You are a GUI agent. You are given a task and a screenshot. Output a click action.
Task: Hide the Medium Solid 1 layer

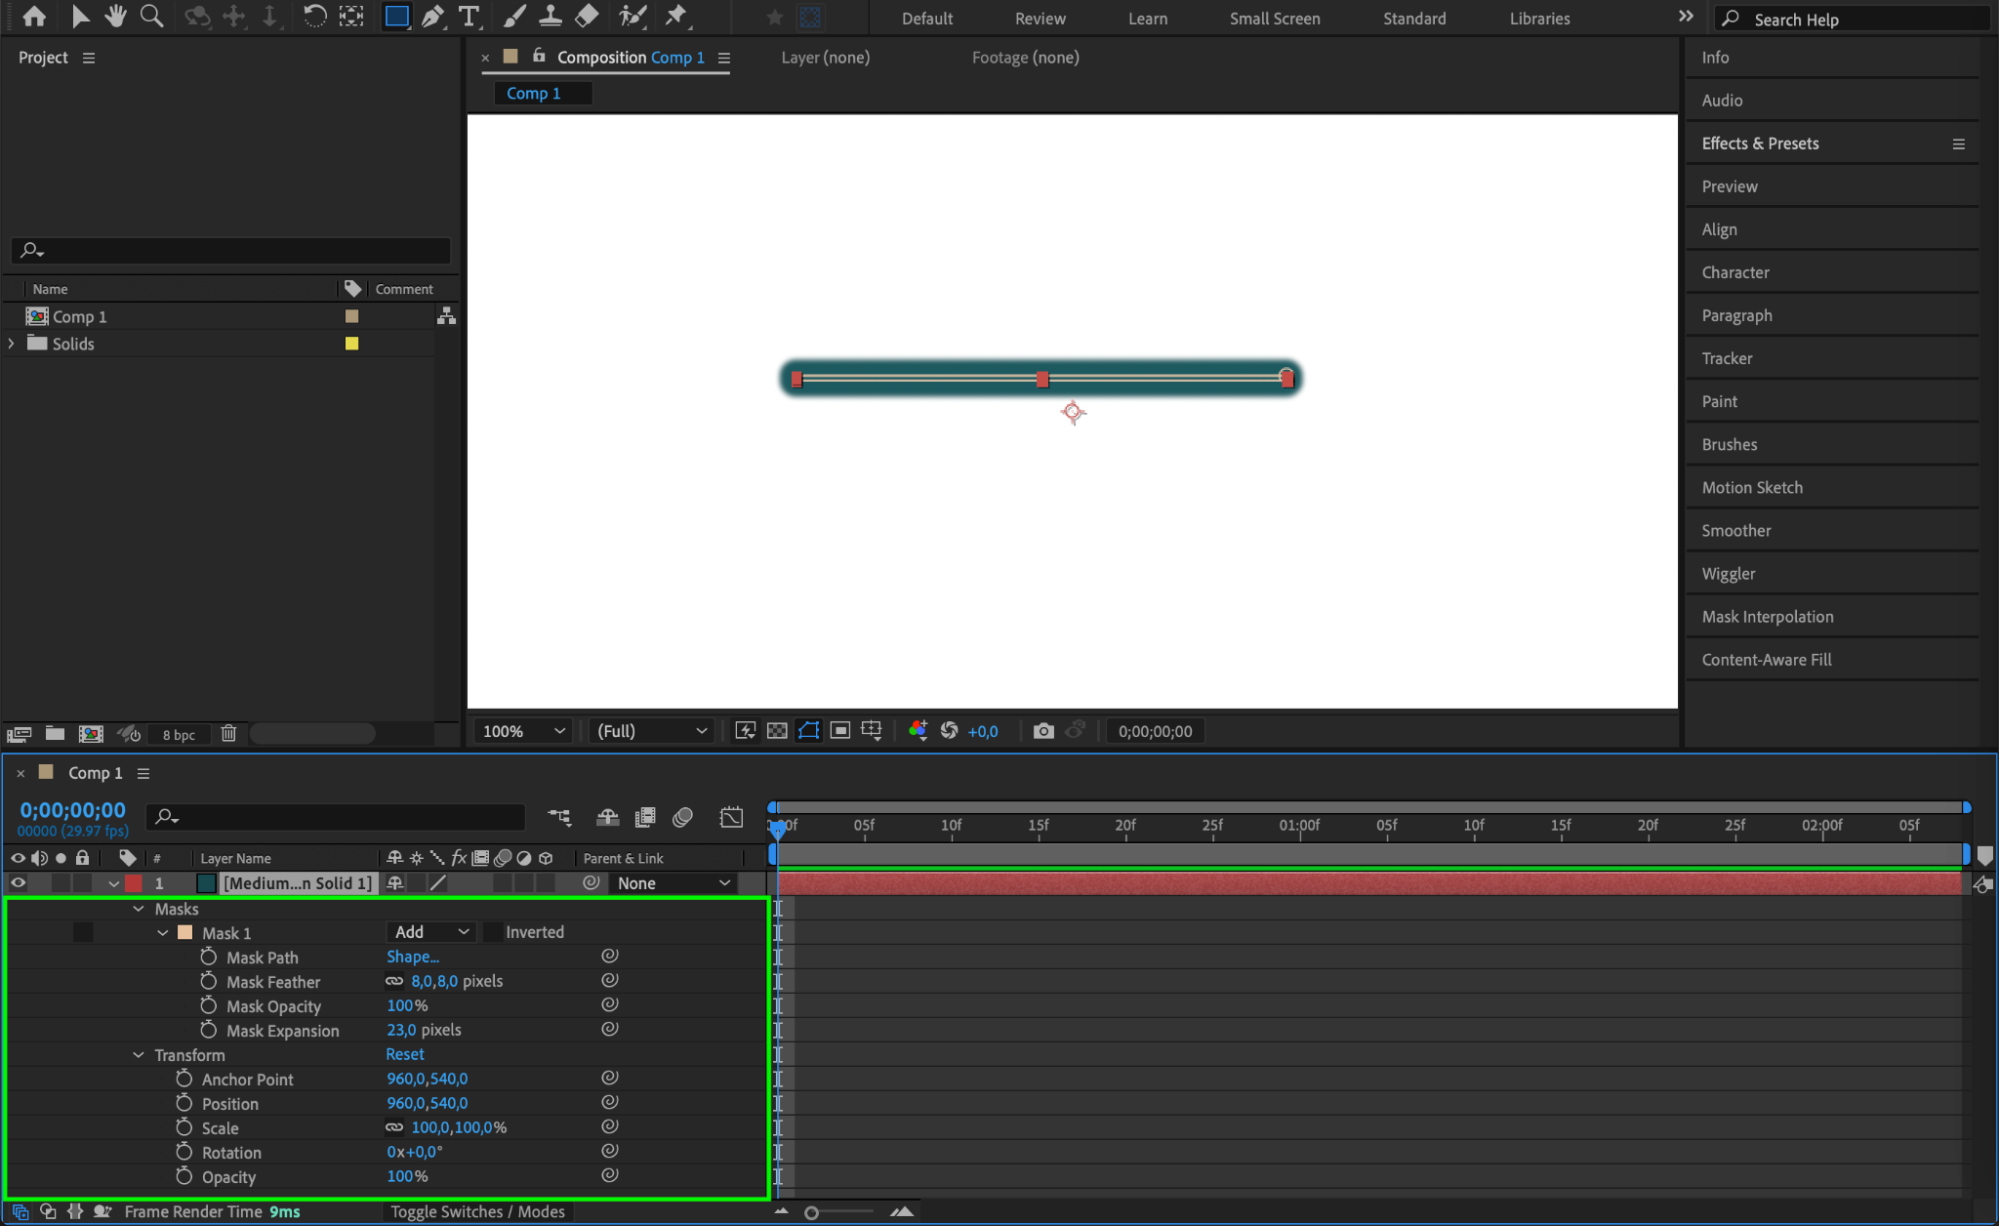click(18, 883)
